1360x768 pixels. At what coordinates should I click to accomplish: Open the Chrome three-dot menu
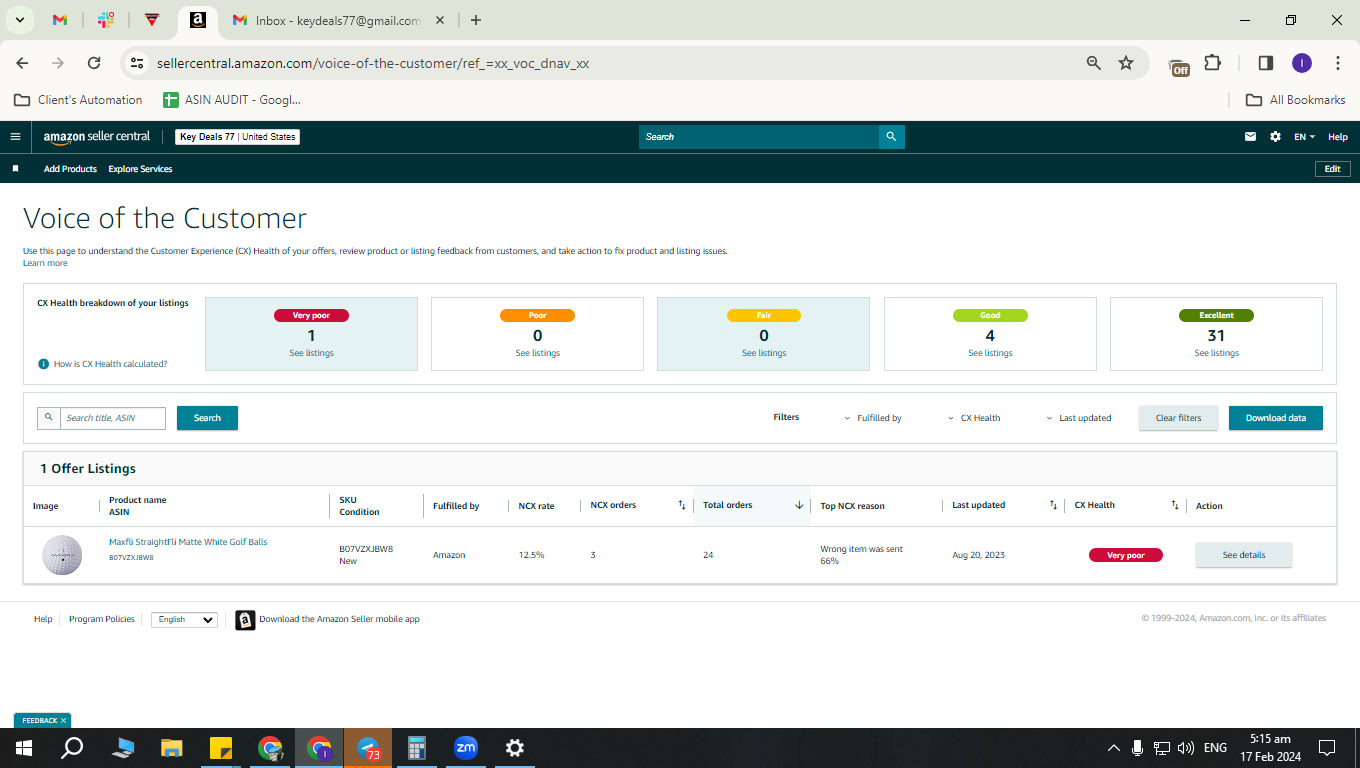pyautogui.click(x=1338, y=63)
